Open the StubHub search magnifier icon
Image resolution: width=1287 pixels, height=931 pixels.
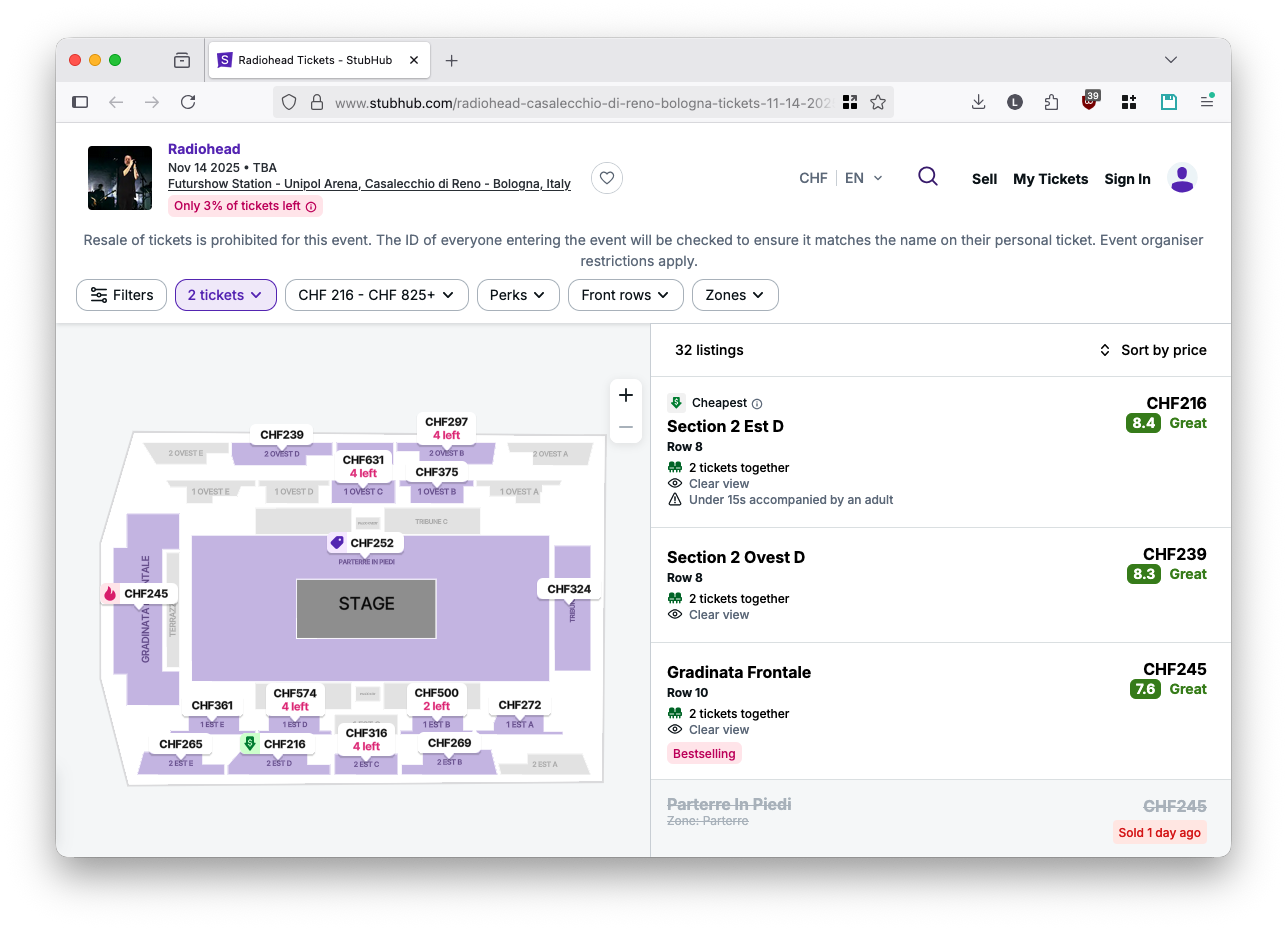(x=927, y=177)
